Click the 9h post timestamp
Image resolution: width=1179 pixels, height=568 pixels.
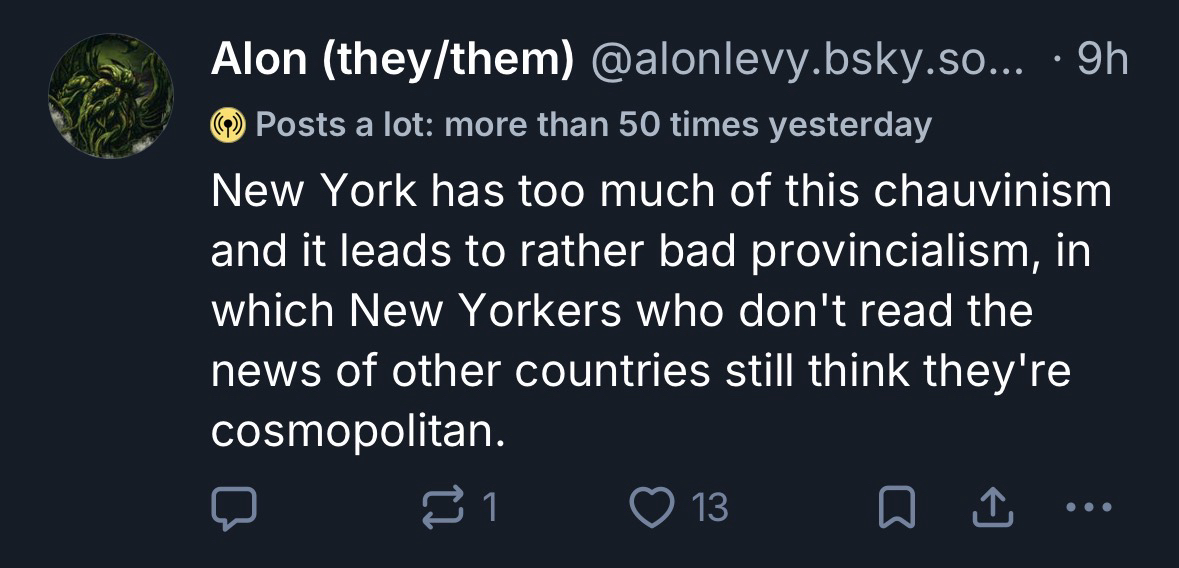pos(1101,62)
